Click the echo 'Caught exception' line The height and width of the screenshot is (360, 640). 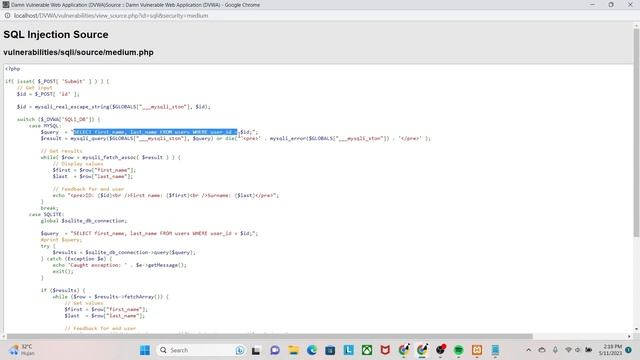pyautogui.click(x=120, y=265)
